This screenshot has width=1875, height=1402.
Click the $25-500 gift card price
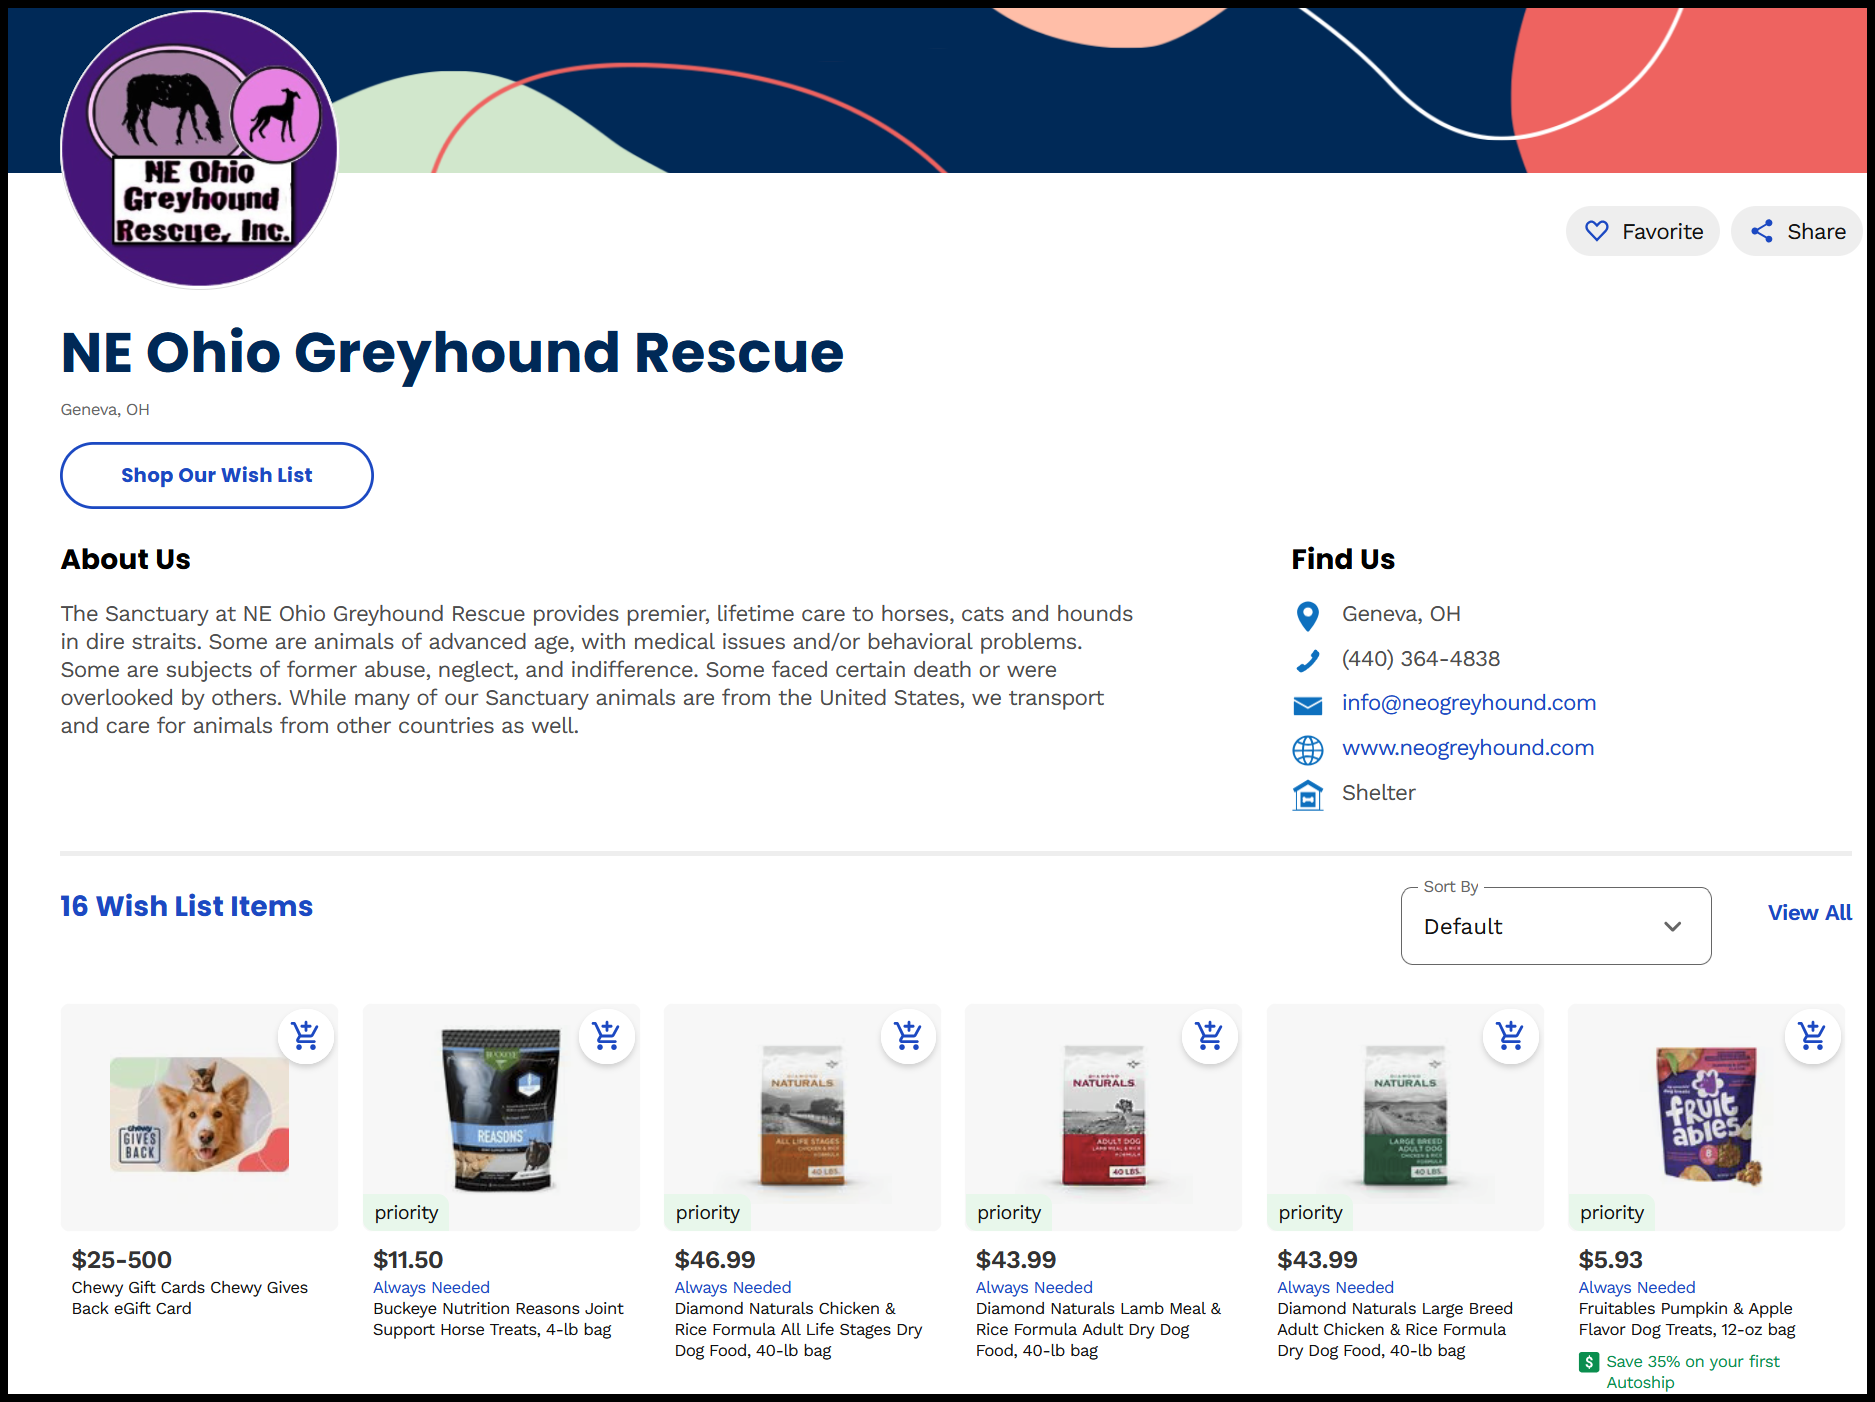(122, 1260)
